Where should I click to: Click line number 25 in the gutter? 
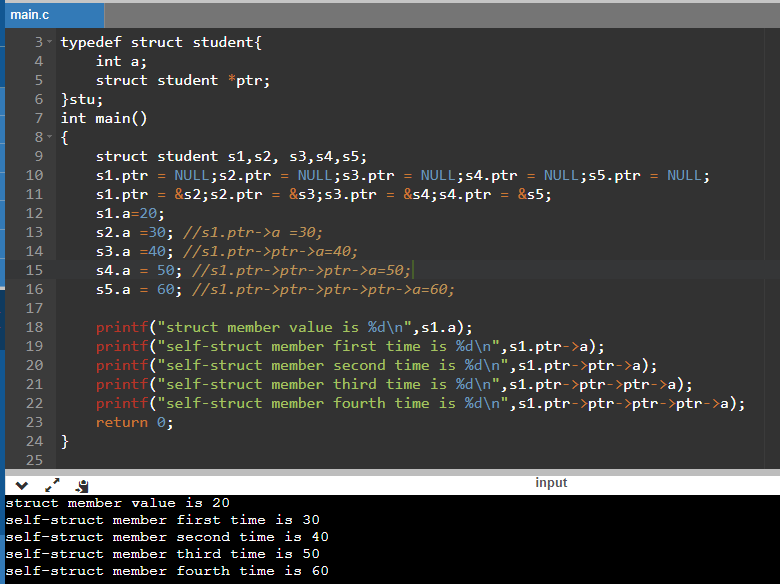34,460
